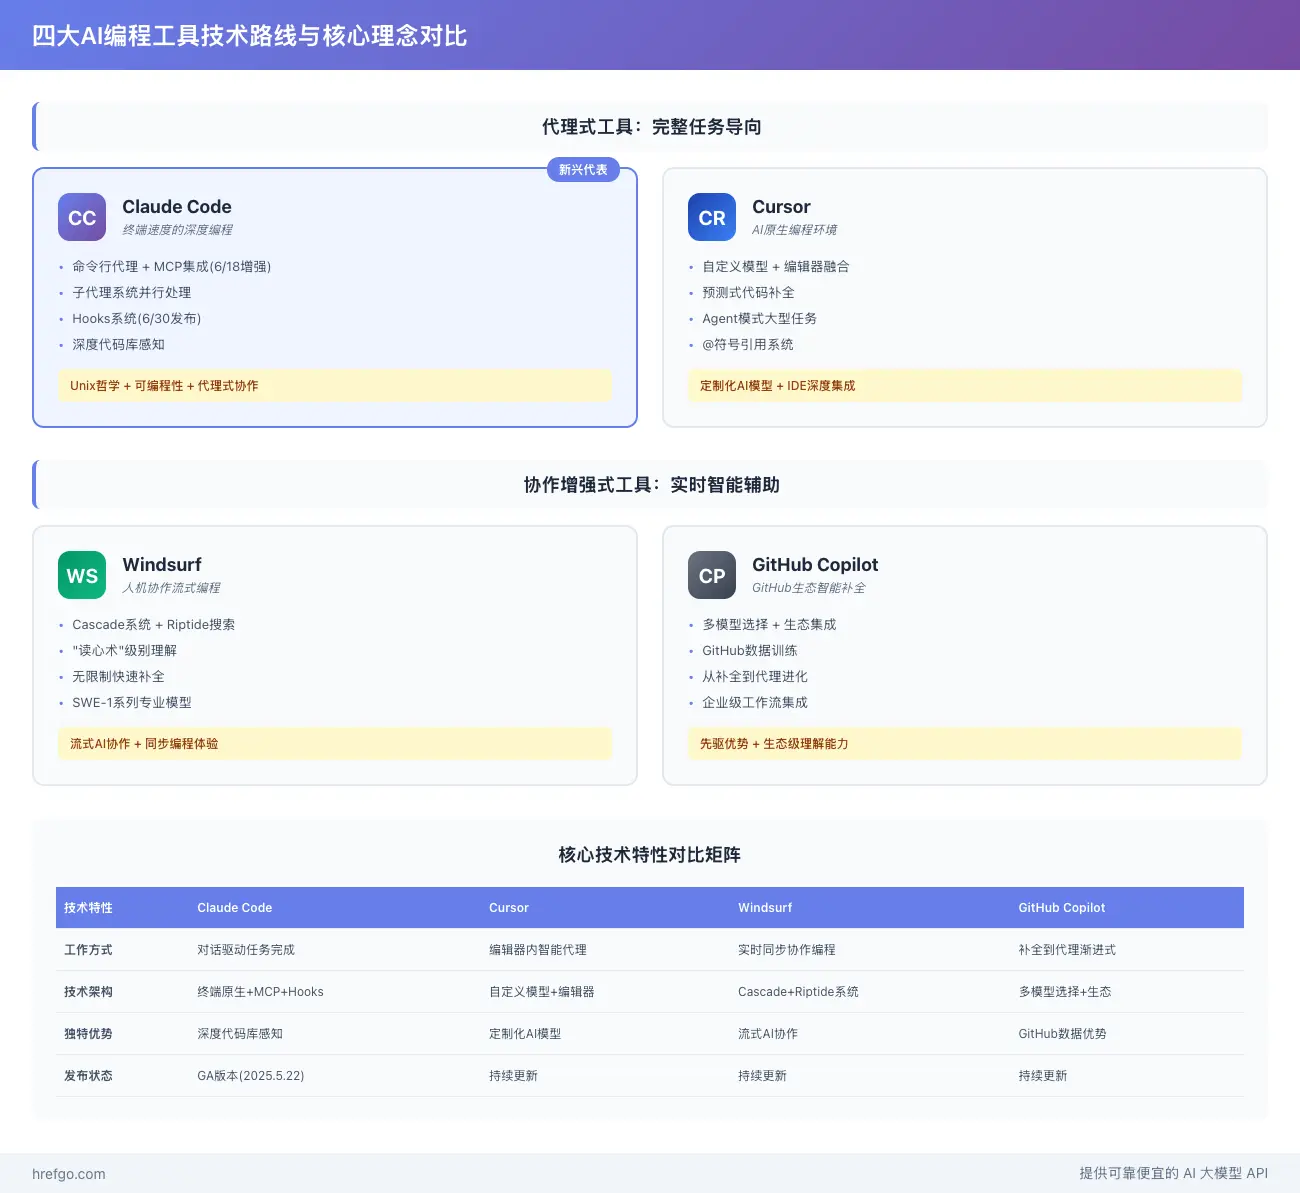Click 预测式代码补全 bullet
This screenshot has width=1300, height=1193.
(x=748, y=292)
